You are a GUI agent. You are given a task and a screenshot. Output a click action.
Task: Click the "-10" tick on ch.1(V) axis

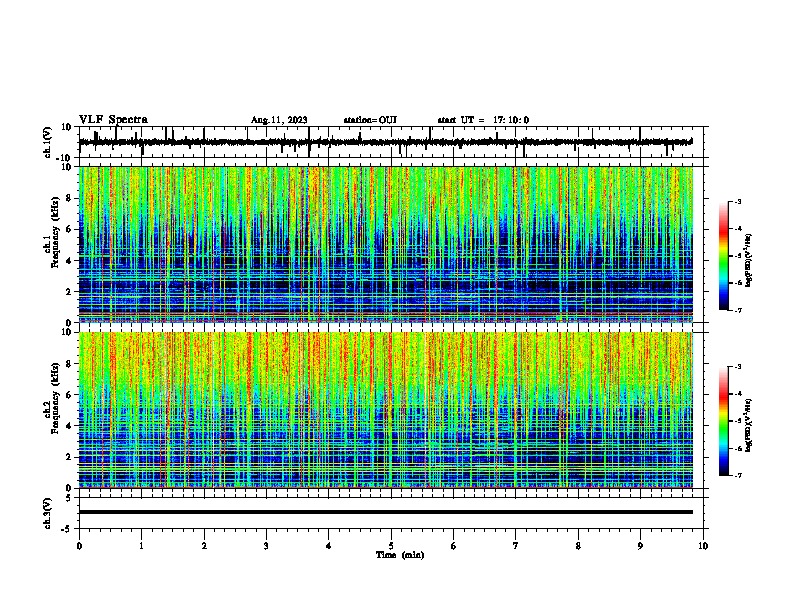64,158
